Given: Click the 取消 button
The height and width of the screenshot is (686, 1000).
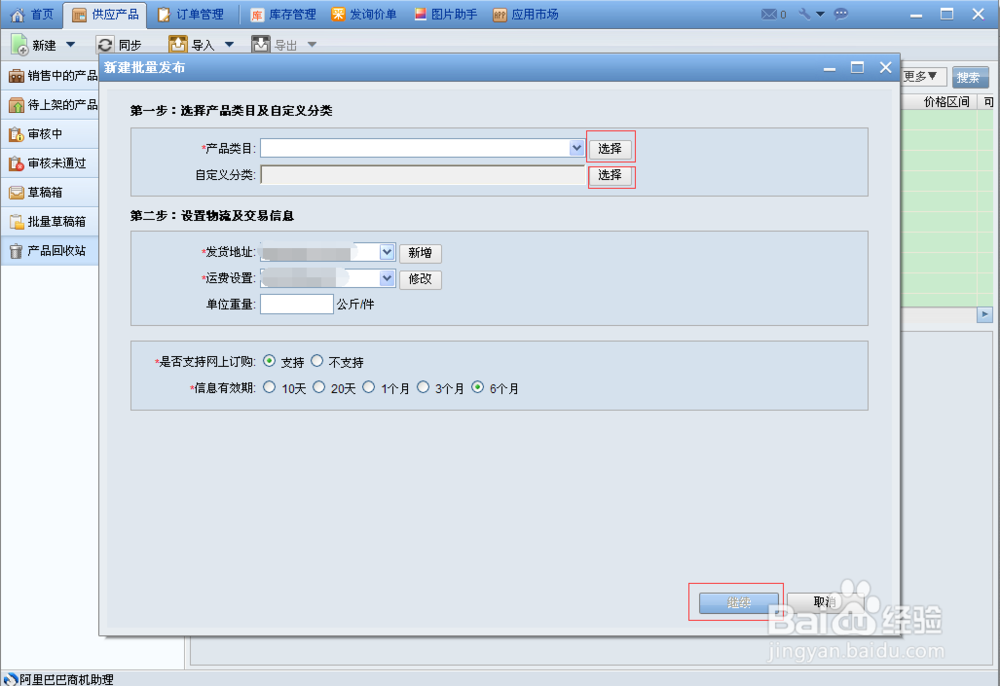Looking at the screenshot, I should (825, 602).
